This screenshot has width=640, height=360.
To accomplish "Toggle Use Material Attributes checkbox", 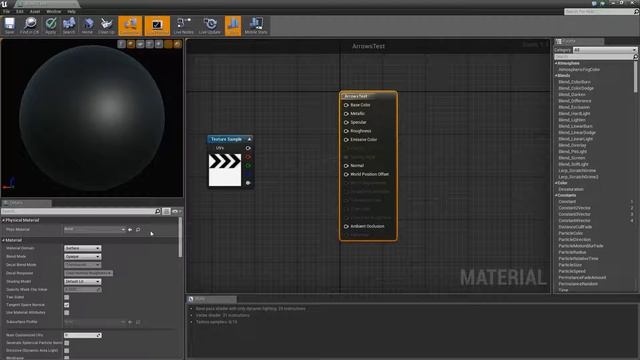I will click(67, 313).
